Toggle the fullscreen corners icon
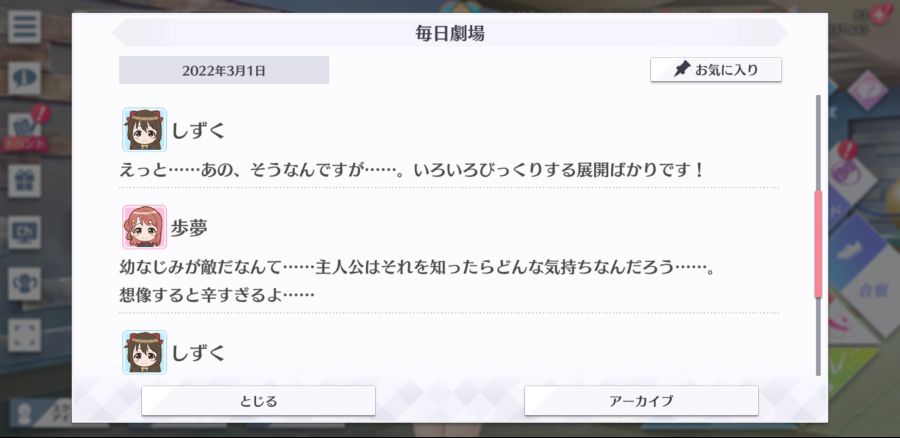Image resolution: width=900 pixels, height=438 pixels. [24, 335]
